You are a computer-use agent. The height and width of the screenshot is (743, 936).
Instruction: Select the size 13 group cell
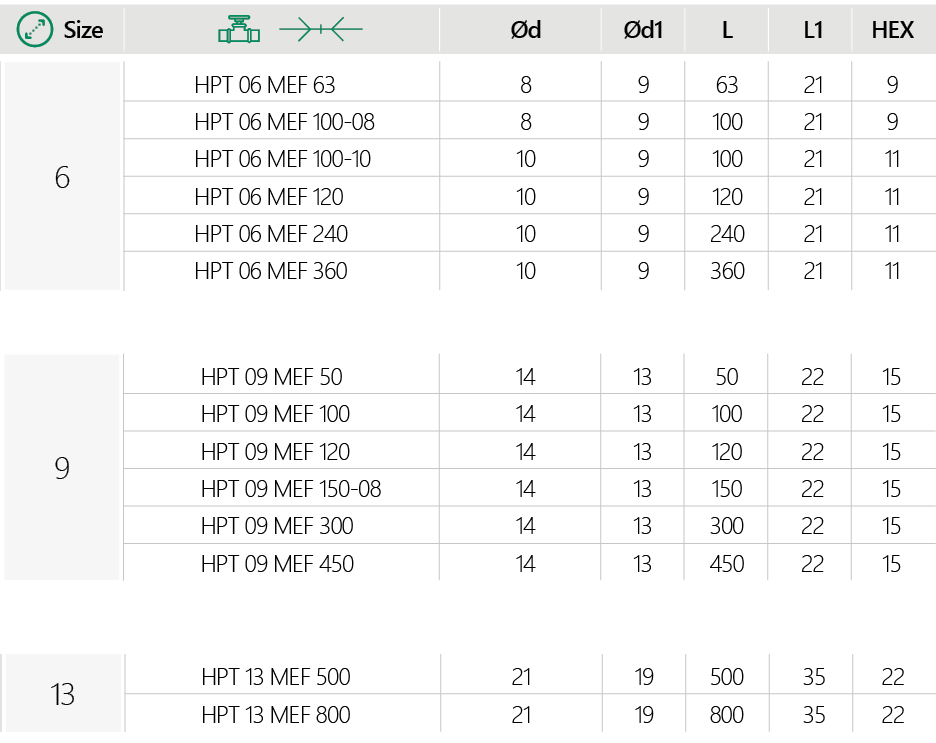point(62,694)
